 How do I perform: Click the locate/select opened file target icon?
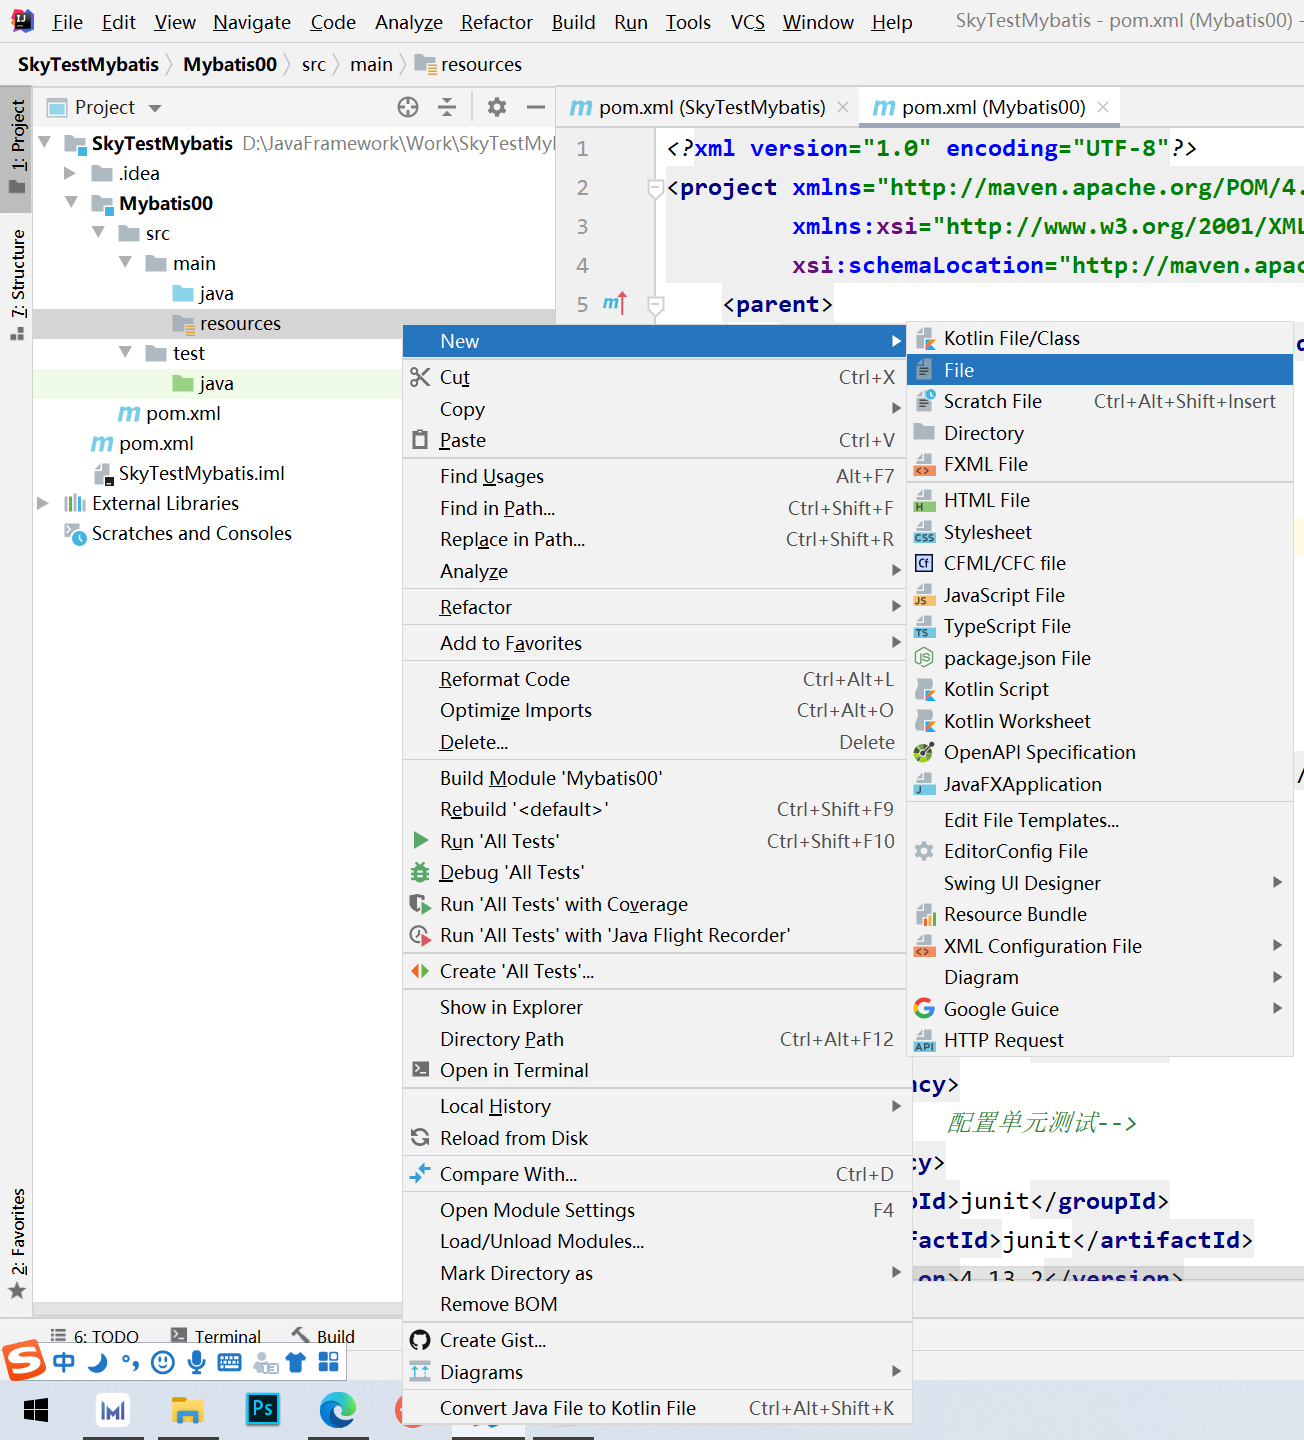click(407, 107)
